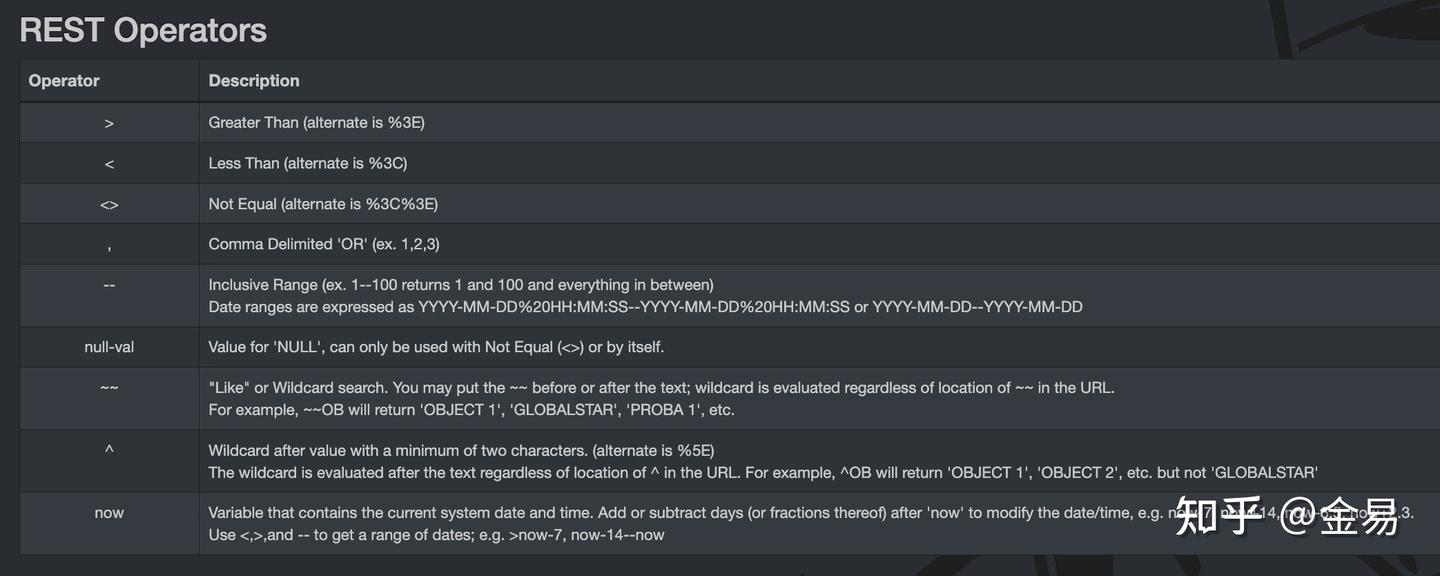Click the double-dash range operator cell
Viewport: 1440px width, 576px height.
(109, 285)
